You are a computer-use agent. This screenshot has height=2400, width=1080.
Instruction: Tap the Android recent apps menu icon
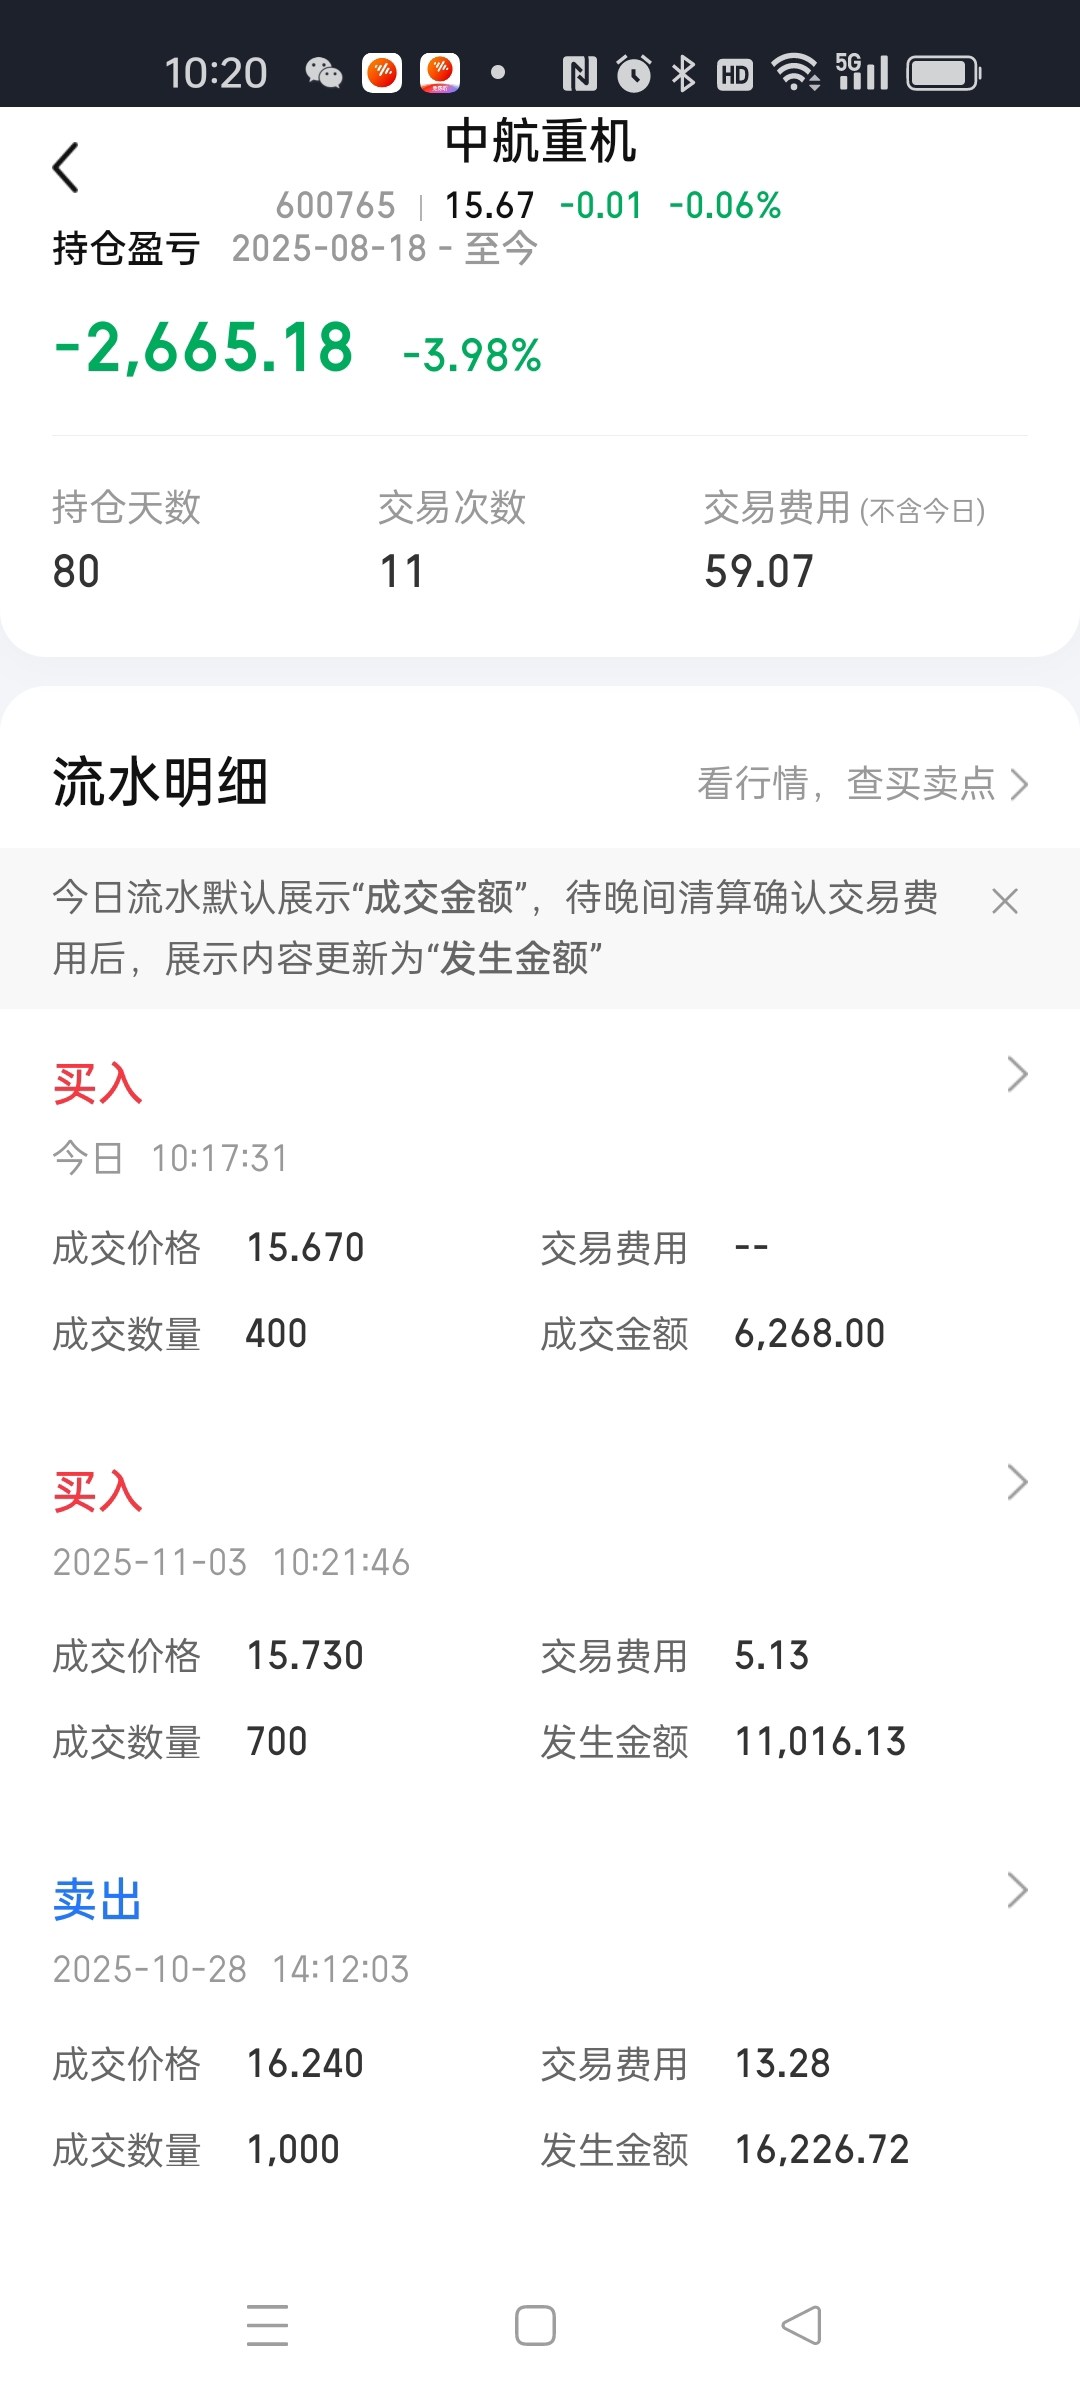pos(267,2325)
